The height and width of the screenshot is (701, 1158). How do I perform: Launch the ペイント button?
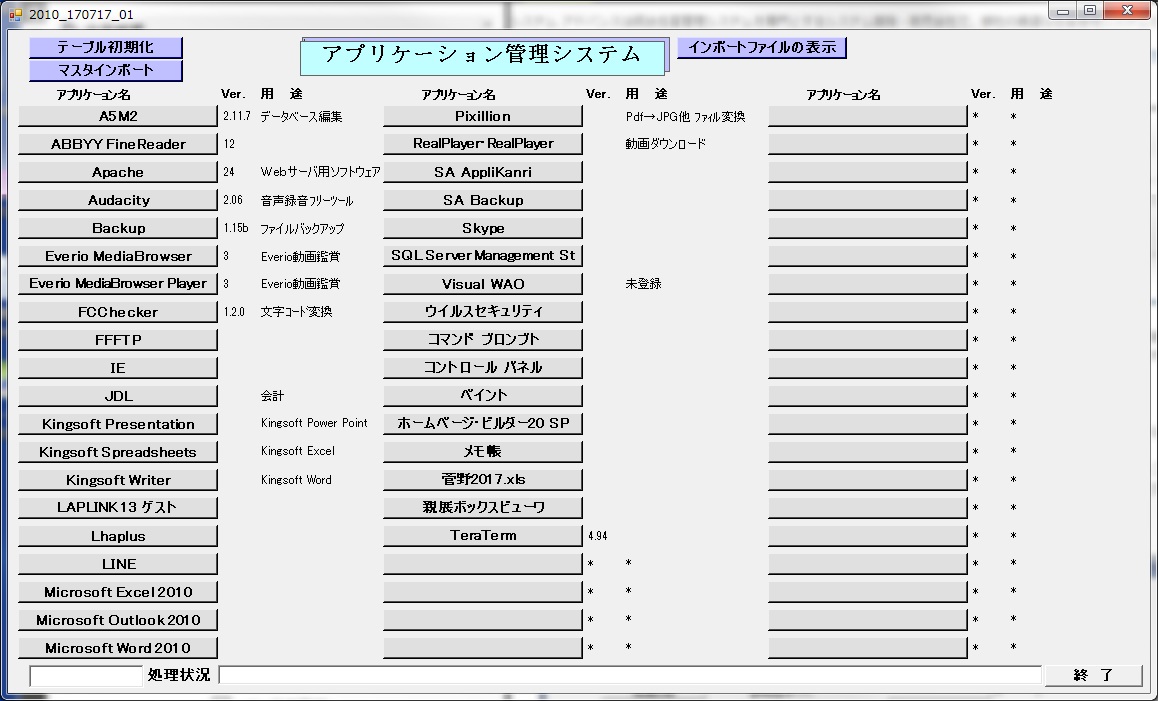(483, 396)
